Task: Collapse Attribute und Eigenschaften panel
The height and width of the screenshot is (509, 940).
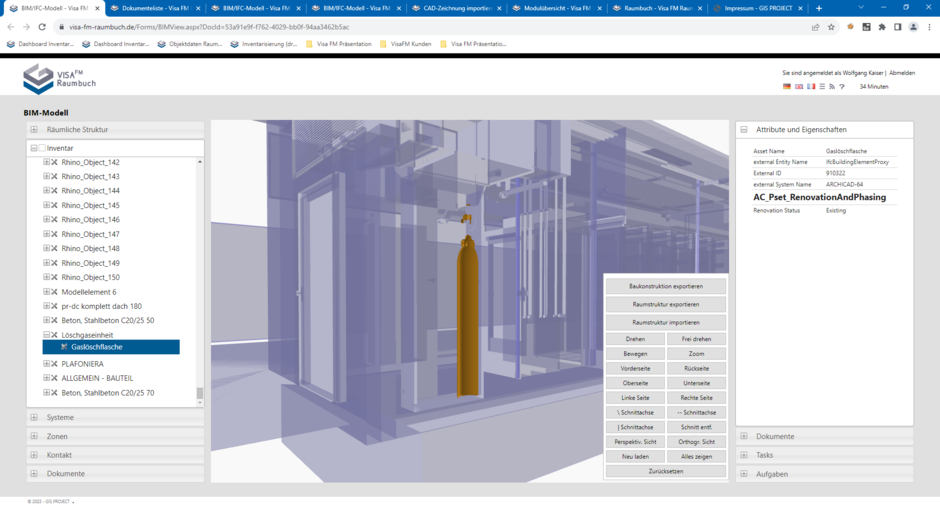Action: pyautogui.click(x=744, y=129)
